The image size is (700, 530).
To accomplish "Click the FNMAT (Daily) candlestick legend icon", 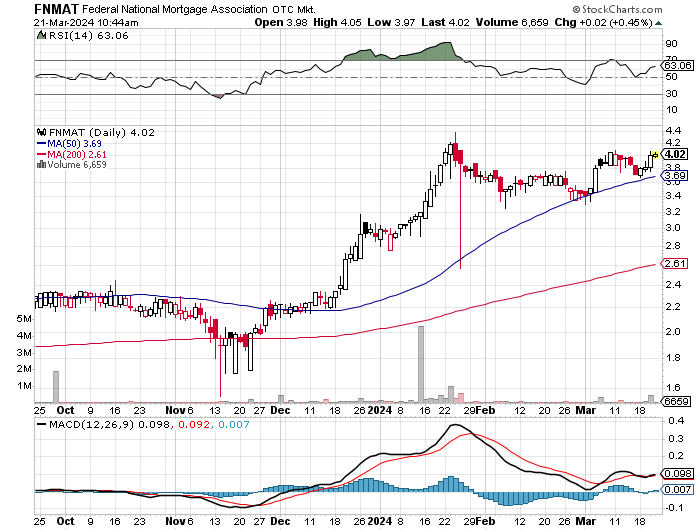I will [42, 132].
